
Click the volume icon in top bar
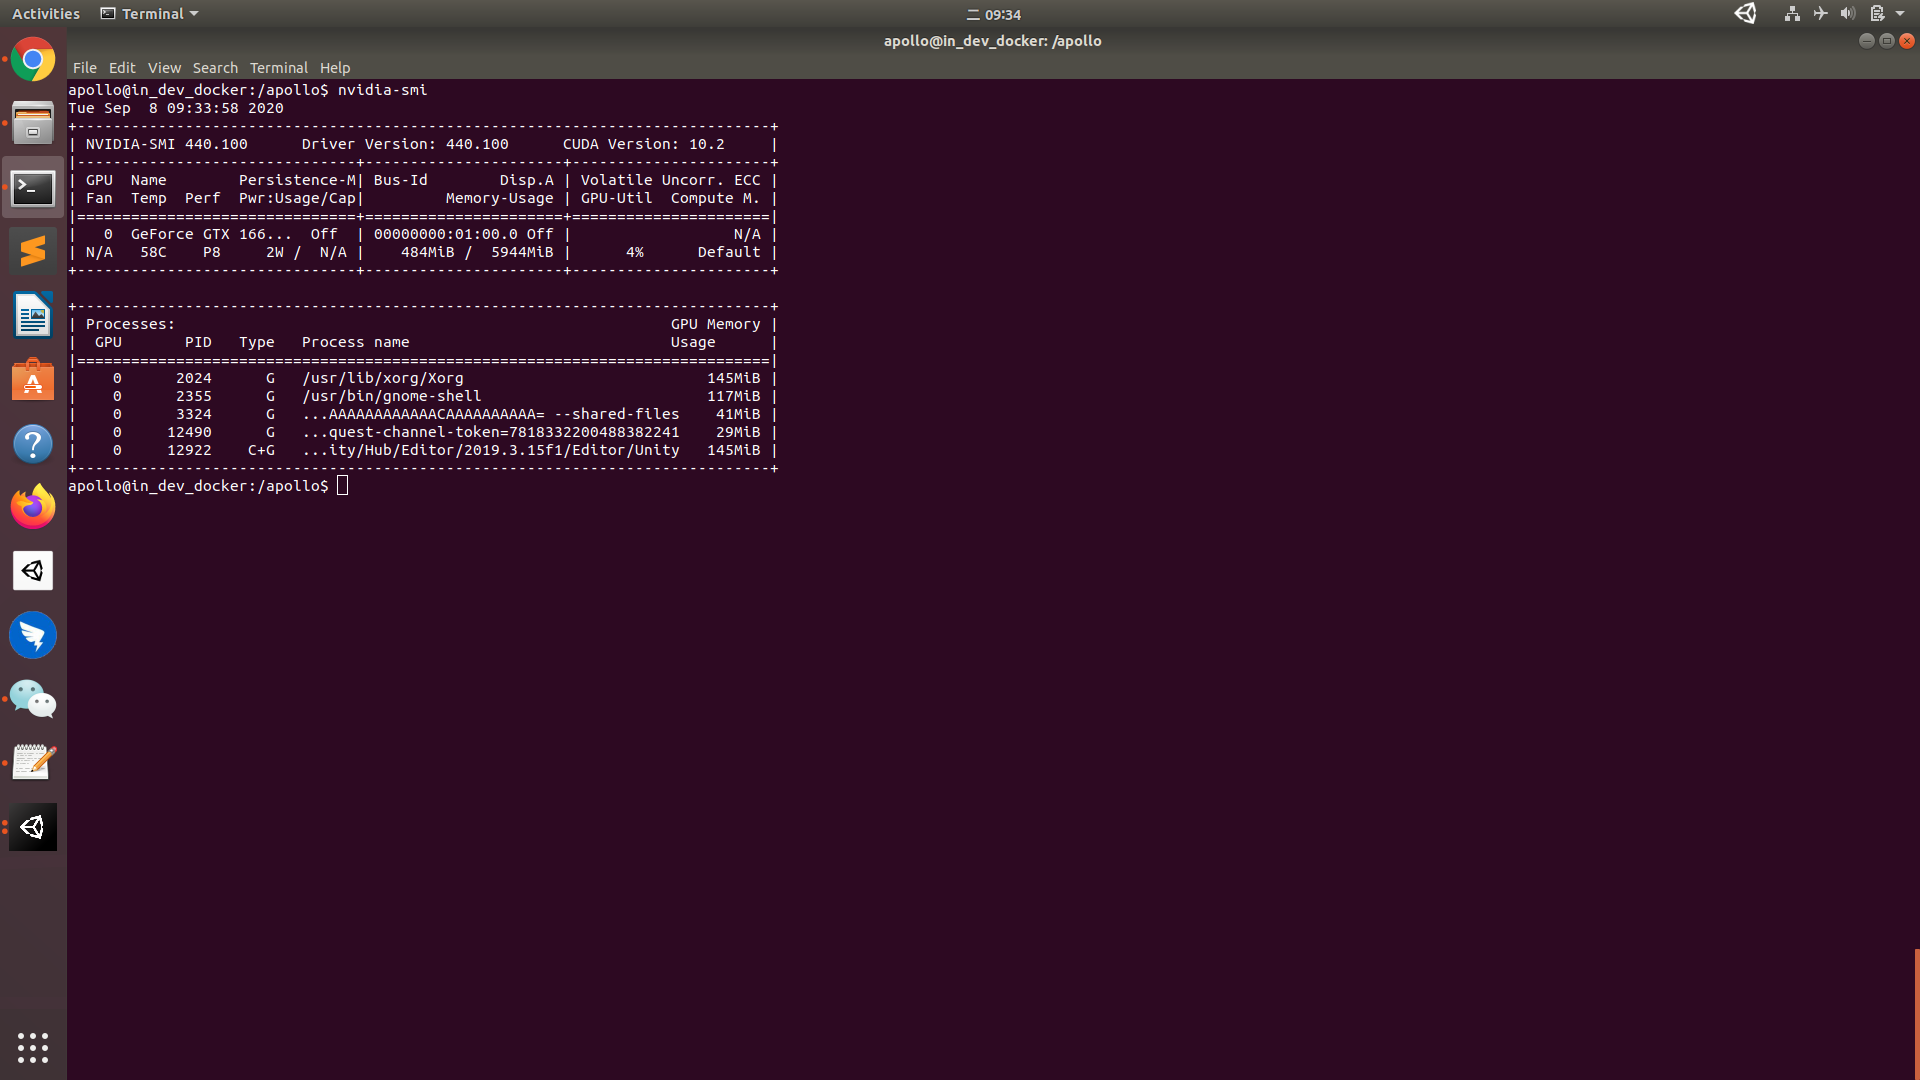(1847, 14)
